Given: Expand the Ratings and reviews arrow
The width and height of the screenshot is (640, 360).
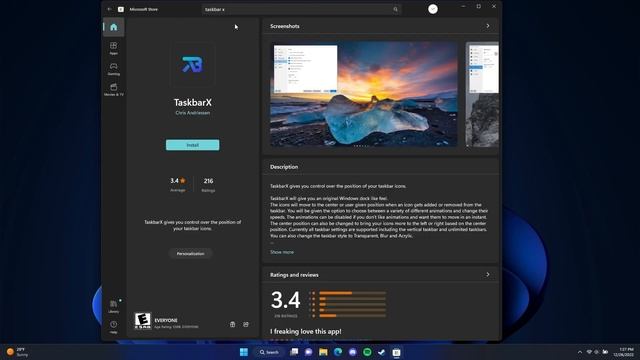Looking at the screenshot, I should pos(488,274).
